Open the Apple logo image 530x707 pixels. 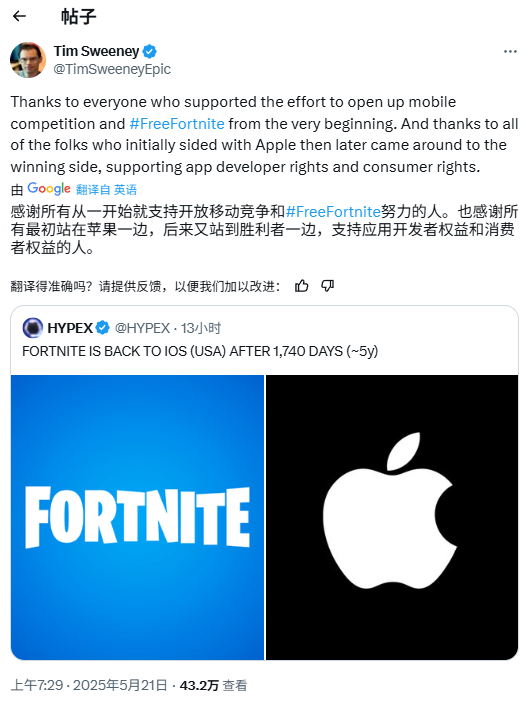click(392, 517)
